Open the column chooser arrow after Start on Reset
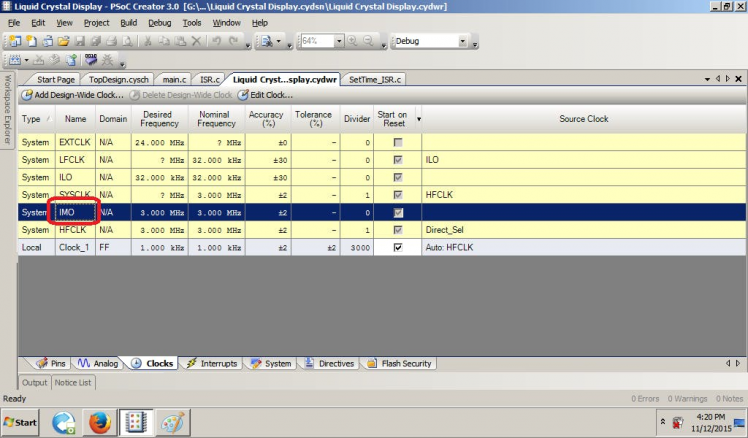Image resolution: width=748 pixels, height=438 pixels. tap(419, 119)
